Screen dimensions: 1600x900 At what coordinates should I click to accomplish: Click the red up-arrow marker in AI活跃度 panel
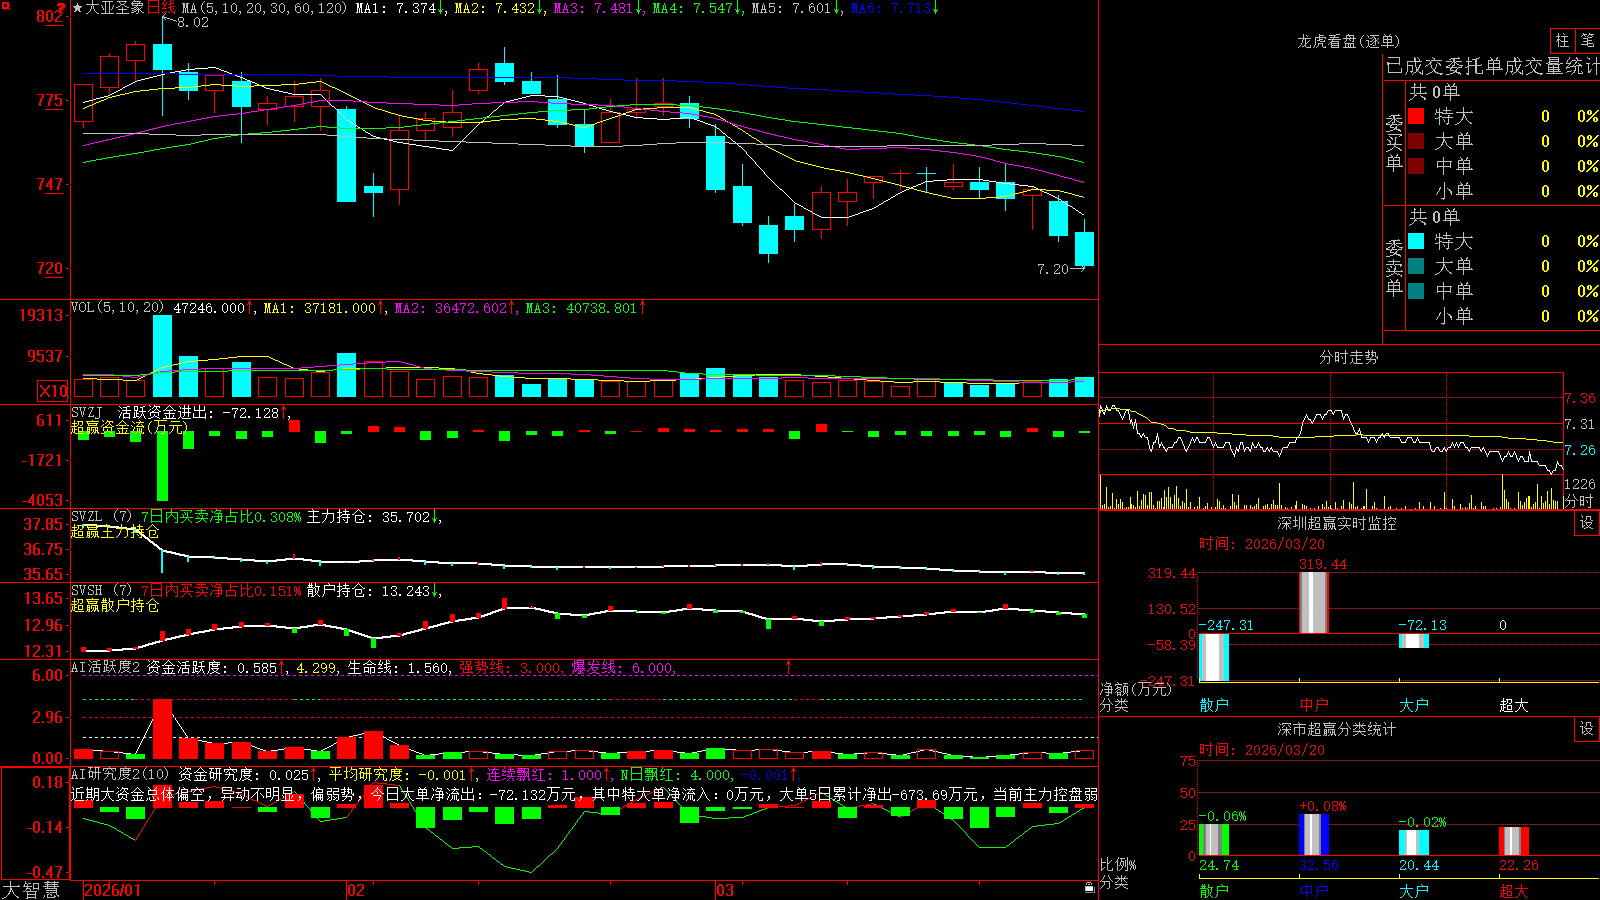point(789,666)
